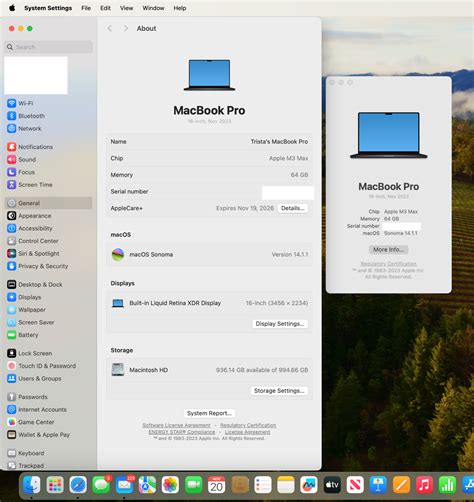The image size is (474, 502).
Task: Click the AppleCare+ Details button
Action: pos(293,208)
